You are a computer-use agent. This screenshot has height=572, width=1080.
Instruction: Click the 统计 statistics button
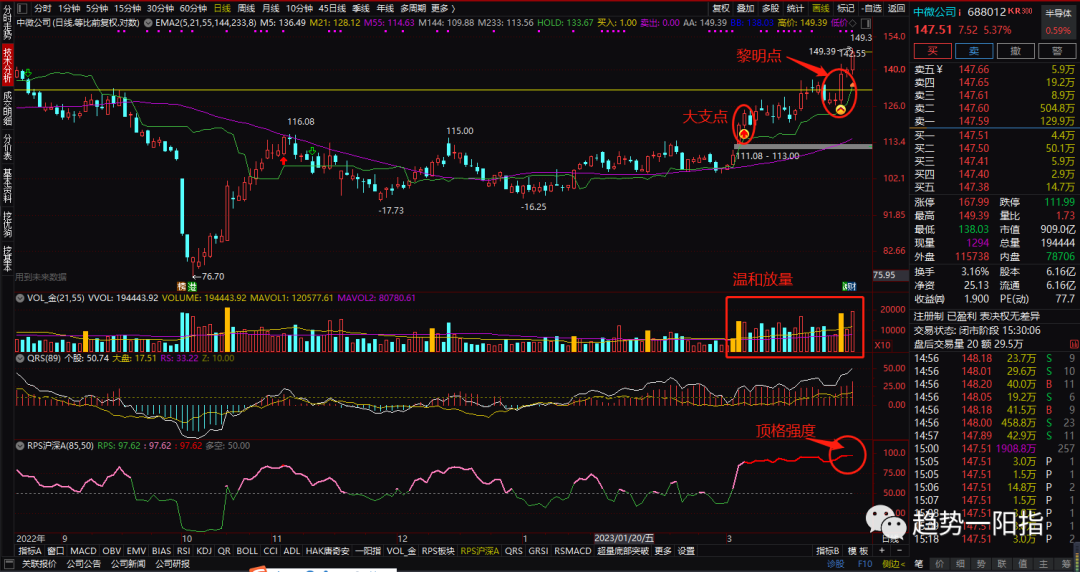tap(796, 8)
